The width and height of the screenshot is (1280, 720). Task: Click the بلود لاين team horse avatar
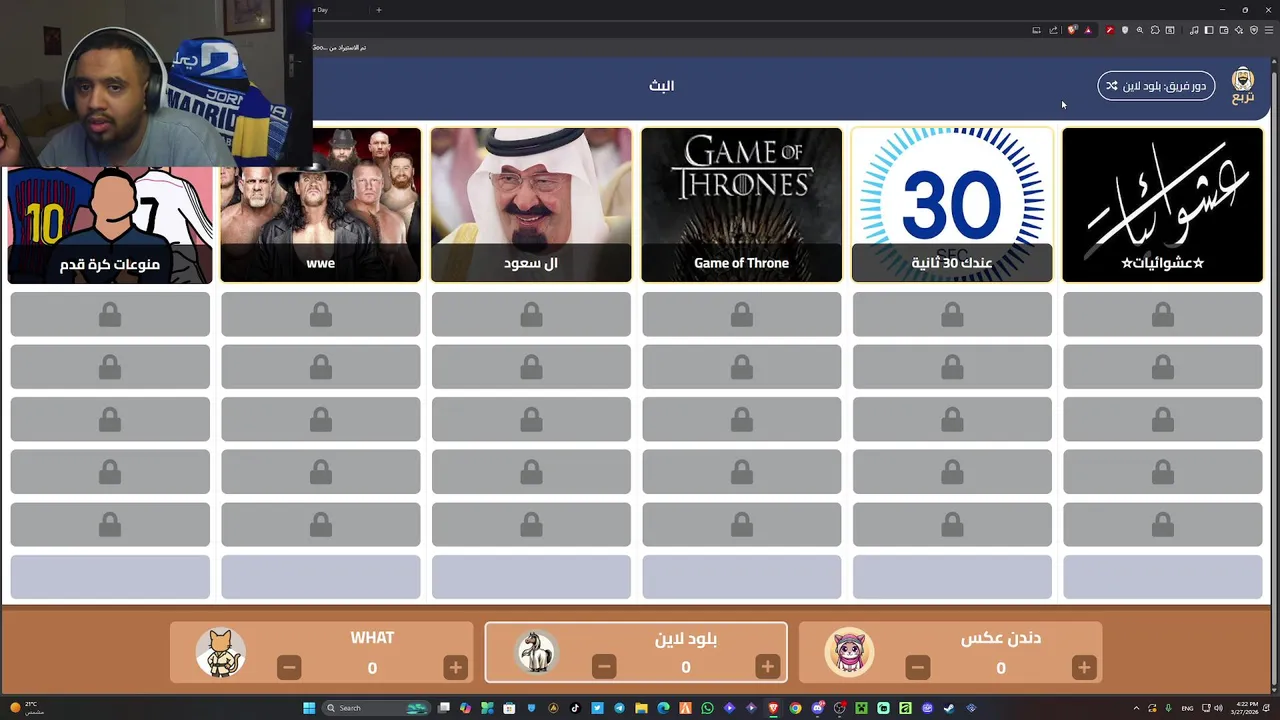[536, 652]
